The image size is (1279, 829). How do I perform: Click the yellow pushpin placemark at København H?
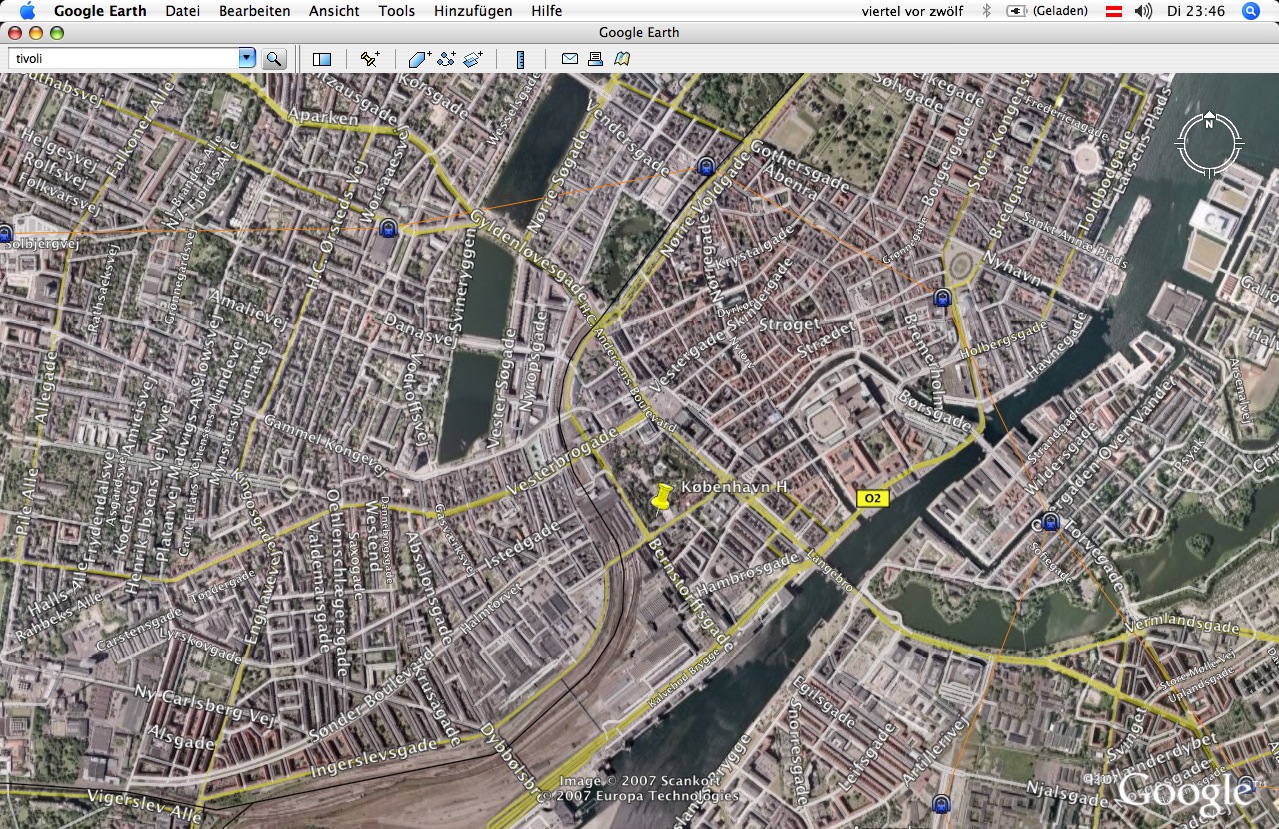(663, 497)
